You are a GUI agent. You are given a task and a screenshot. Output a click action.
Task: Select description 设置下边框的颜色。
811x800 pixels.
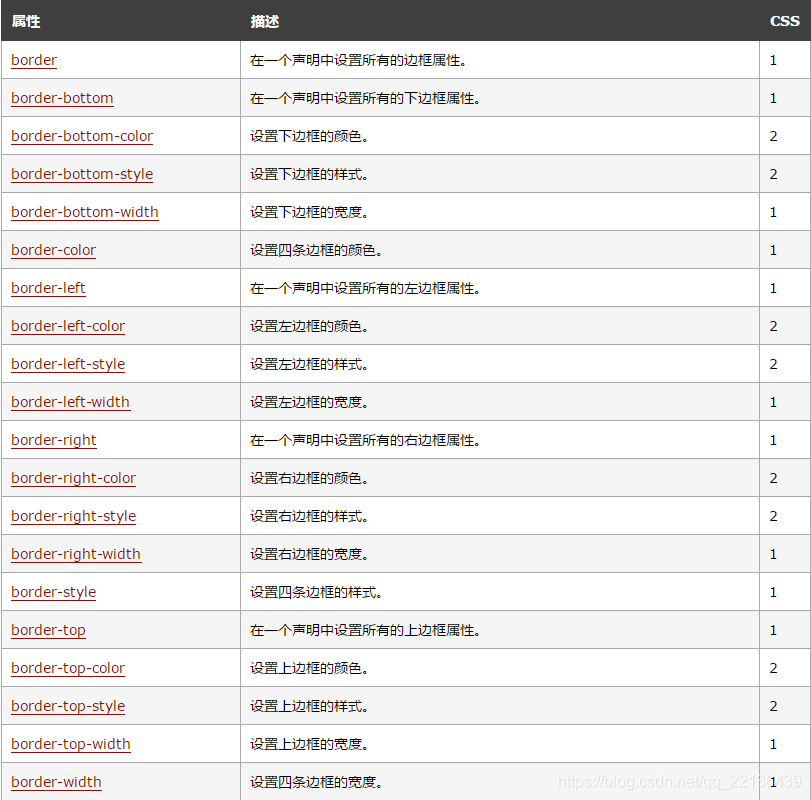pyautogui.click(x=309, y=137)
